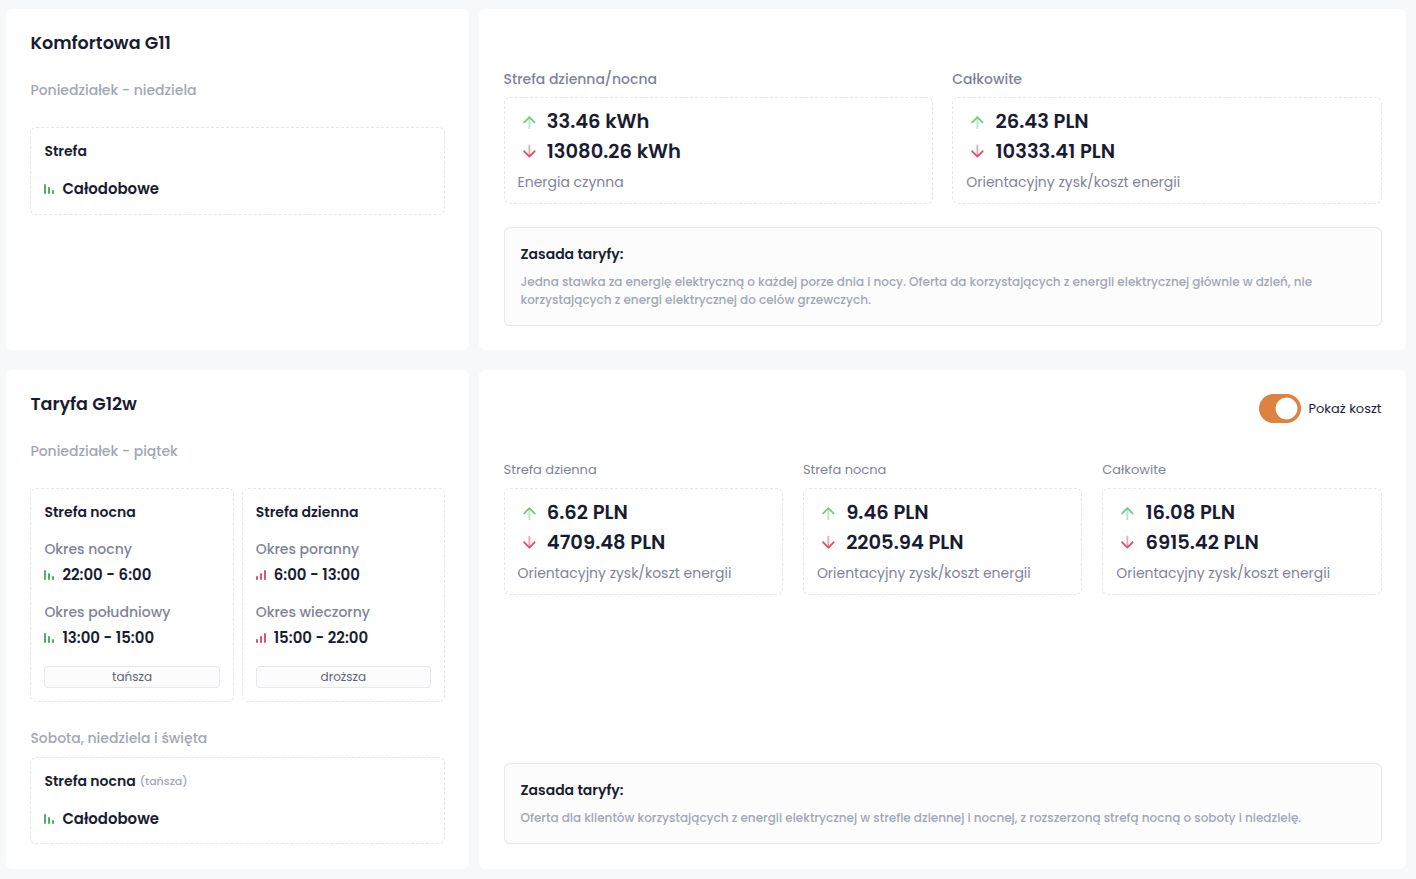The height and width of the screenshot is (879, 1416).
Task: Click the weekend Całodobowe zone entry
Action: point(110,818)
